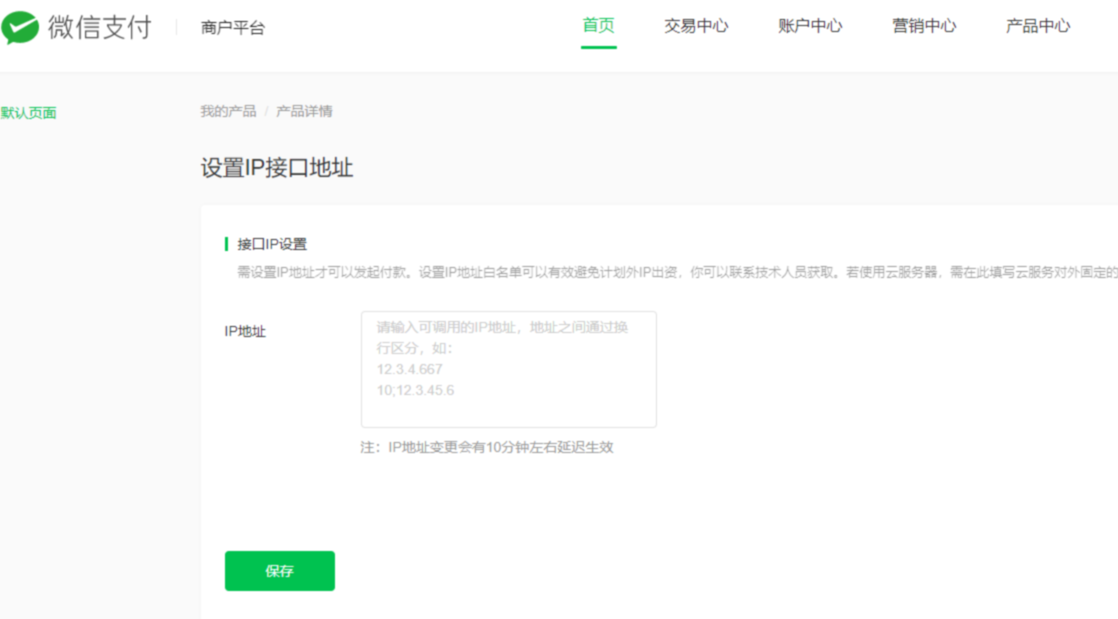Open the 产品中心 tab
The image size is (1118, 619).
point(1038,26)
